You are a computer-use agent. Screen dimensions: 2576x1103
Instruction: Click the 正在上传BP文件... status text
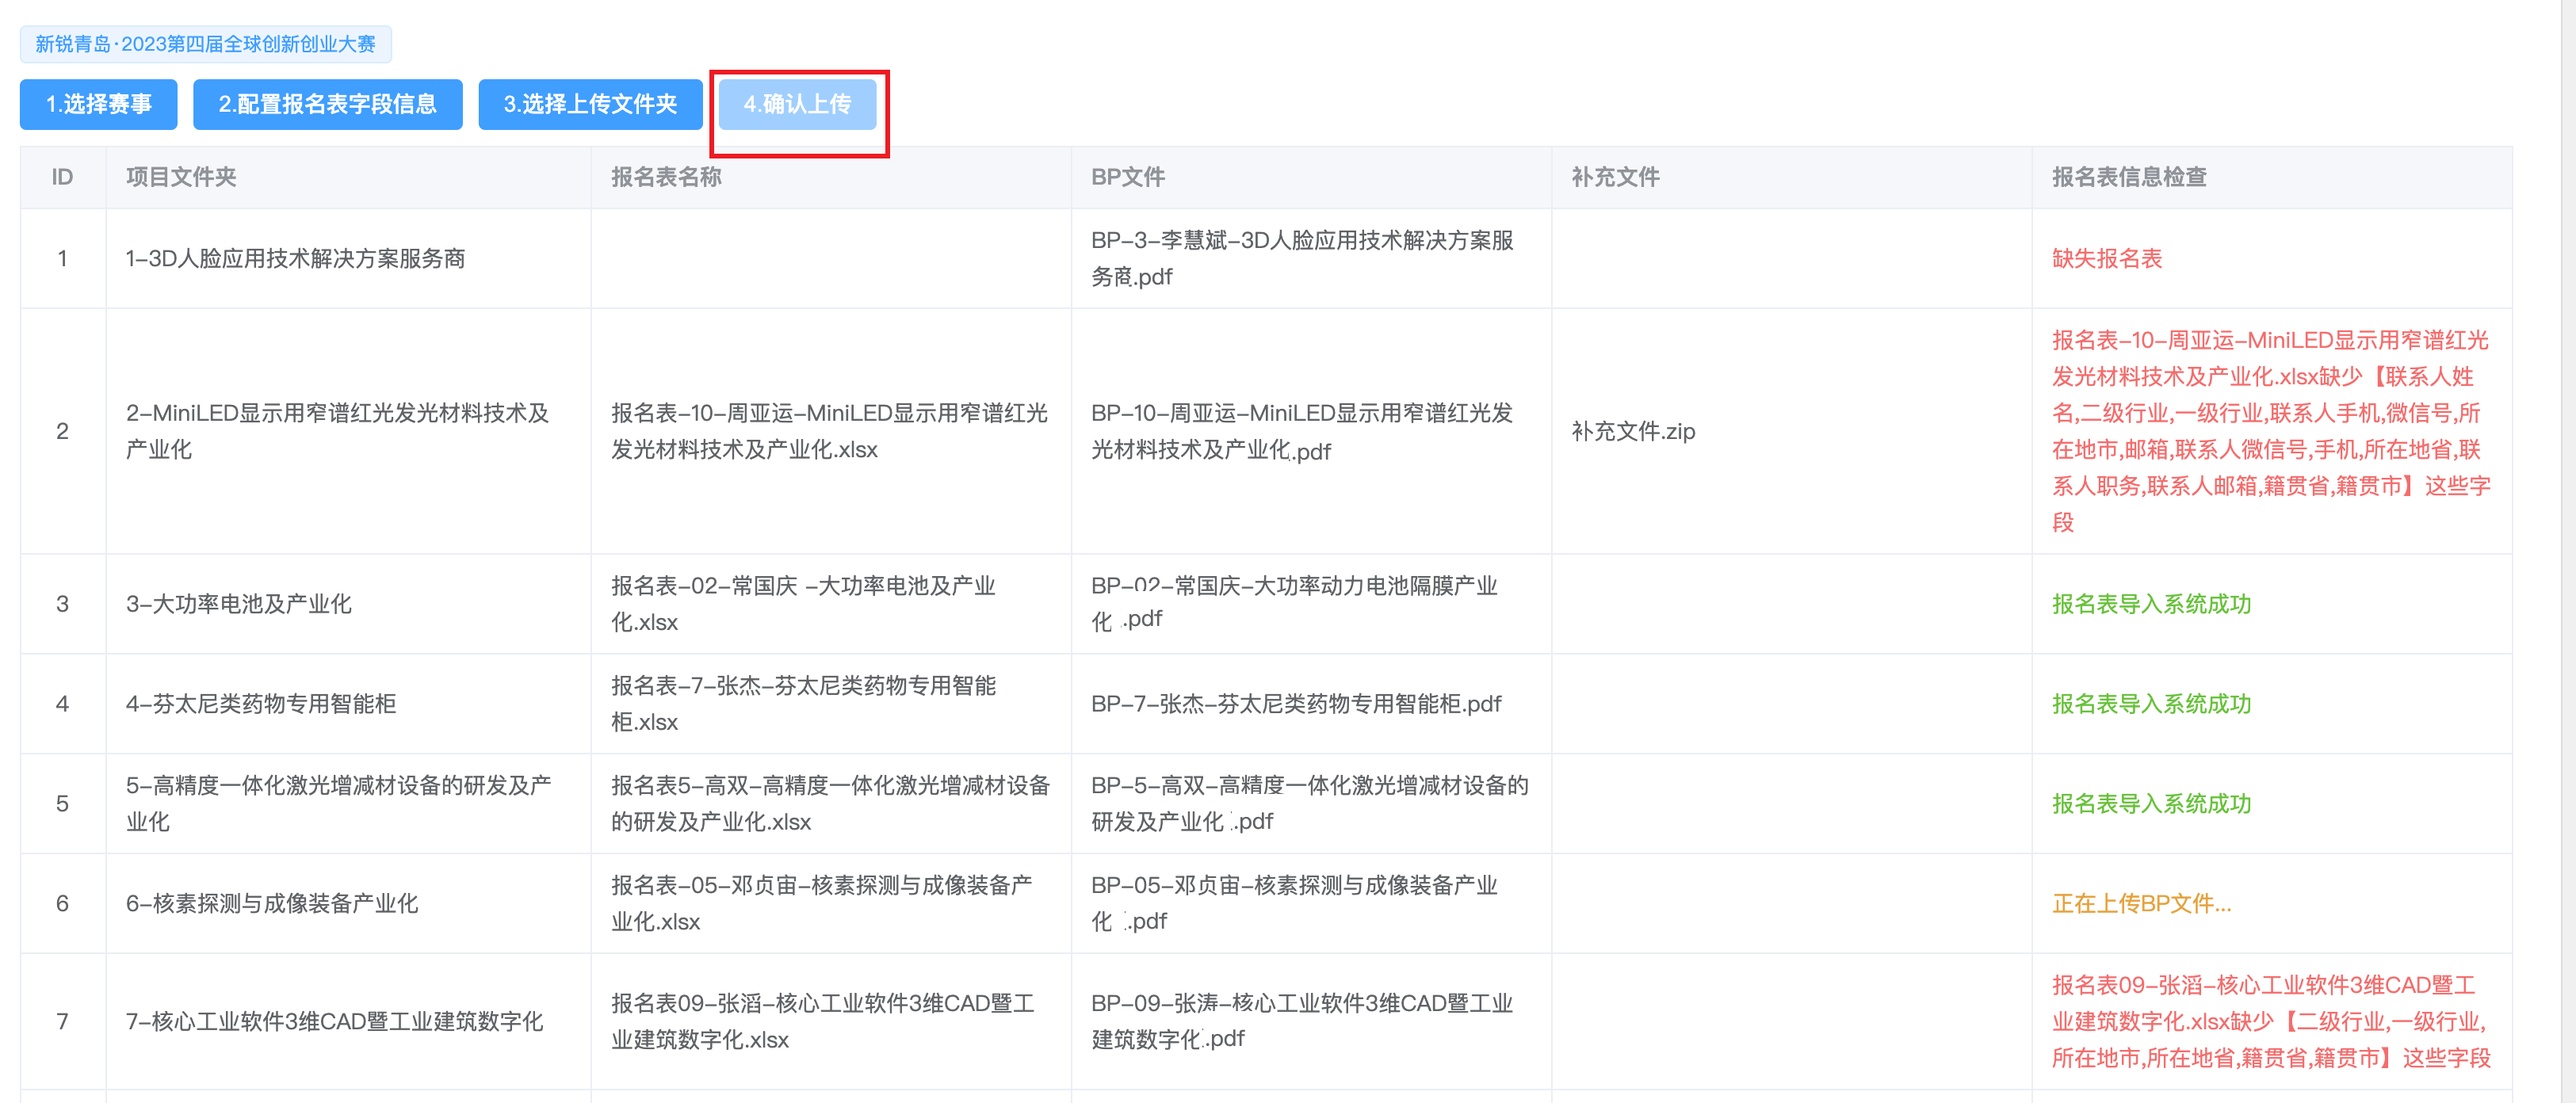[2140, 904]
